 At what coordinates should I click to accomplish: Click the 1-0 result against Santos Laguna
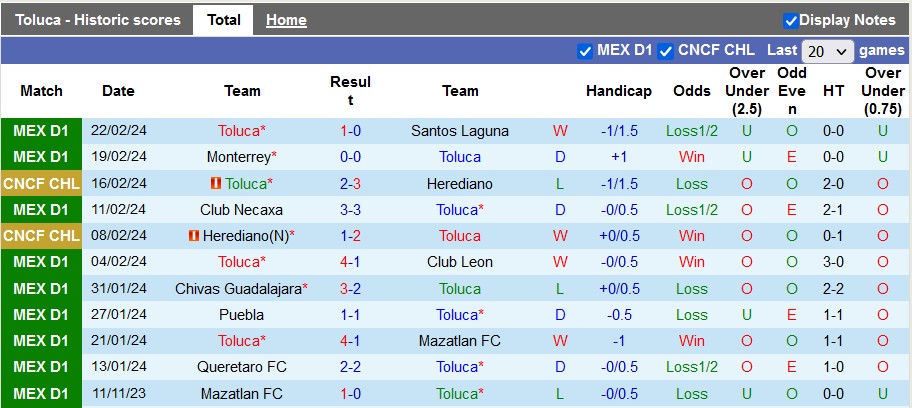coord(350,131)
